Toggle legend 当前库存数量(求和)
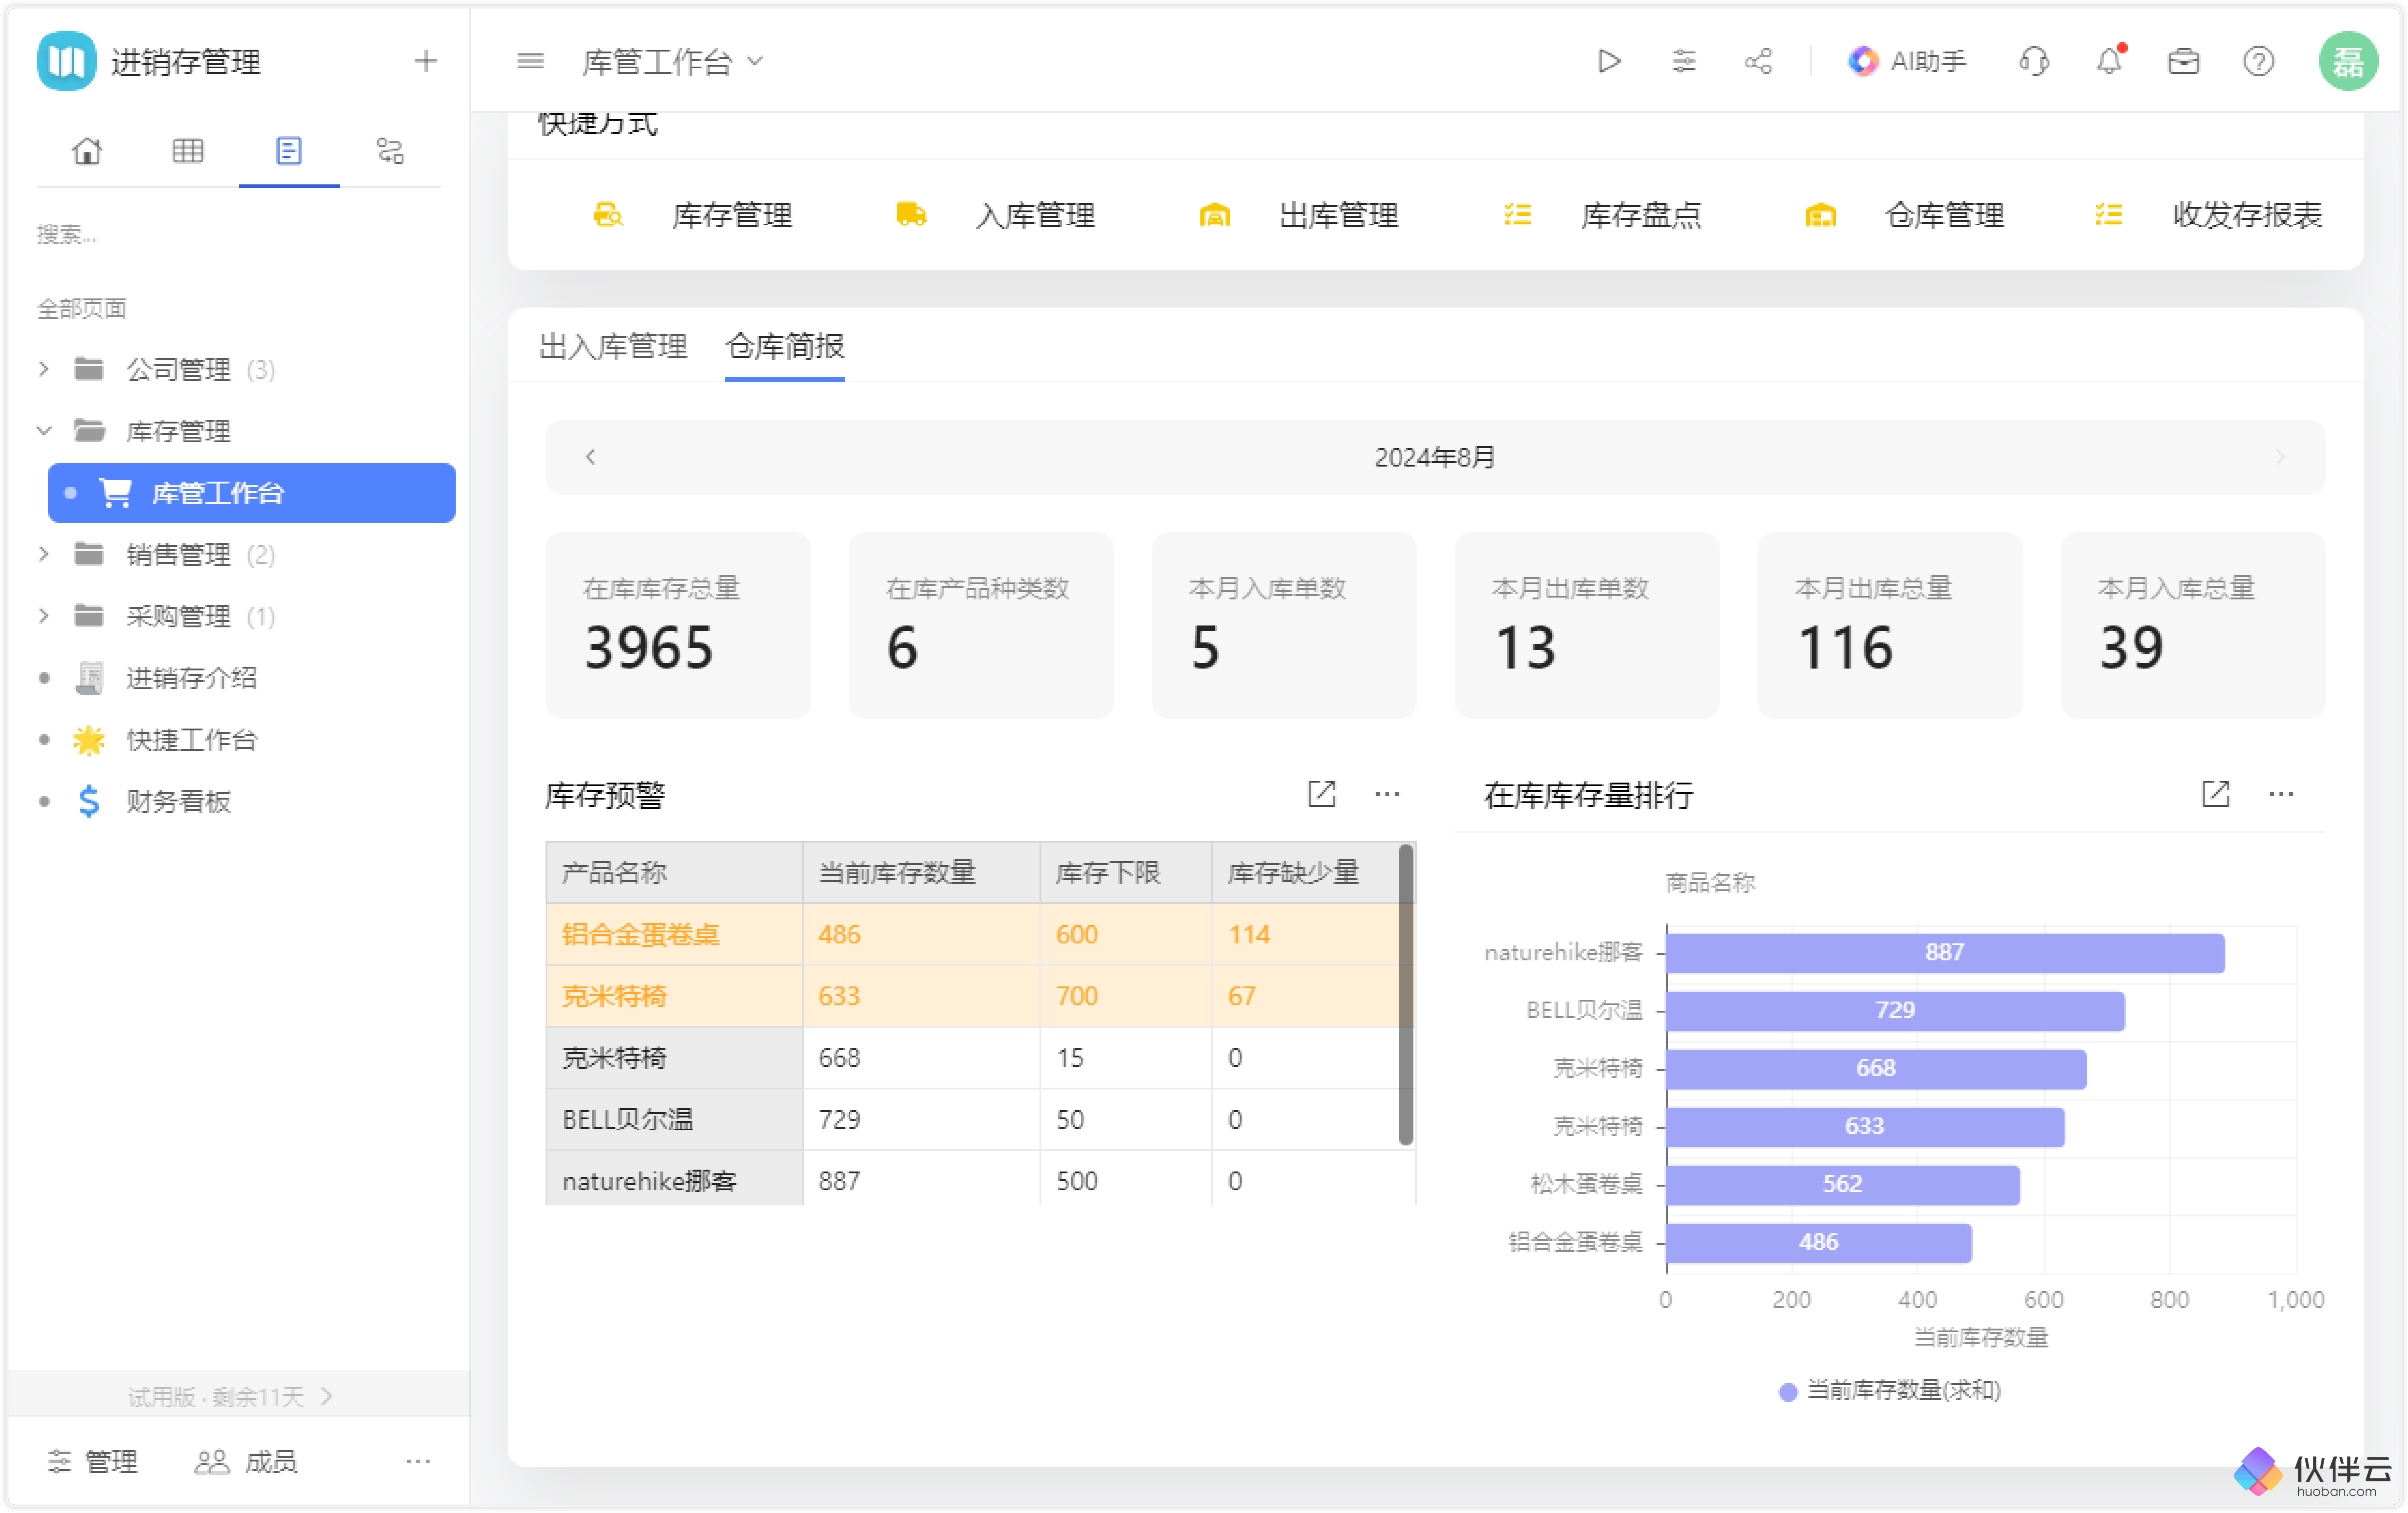 coord(1890,1391)
